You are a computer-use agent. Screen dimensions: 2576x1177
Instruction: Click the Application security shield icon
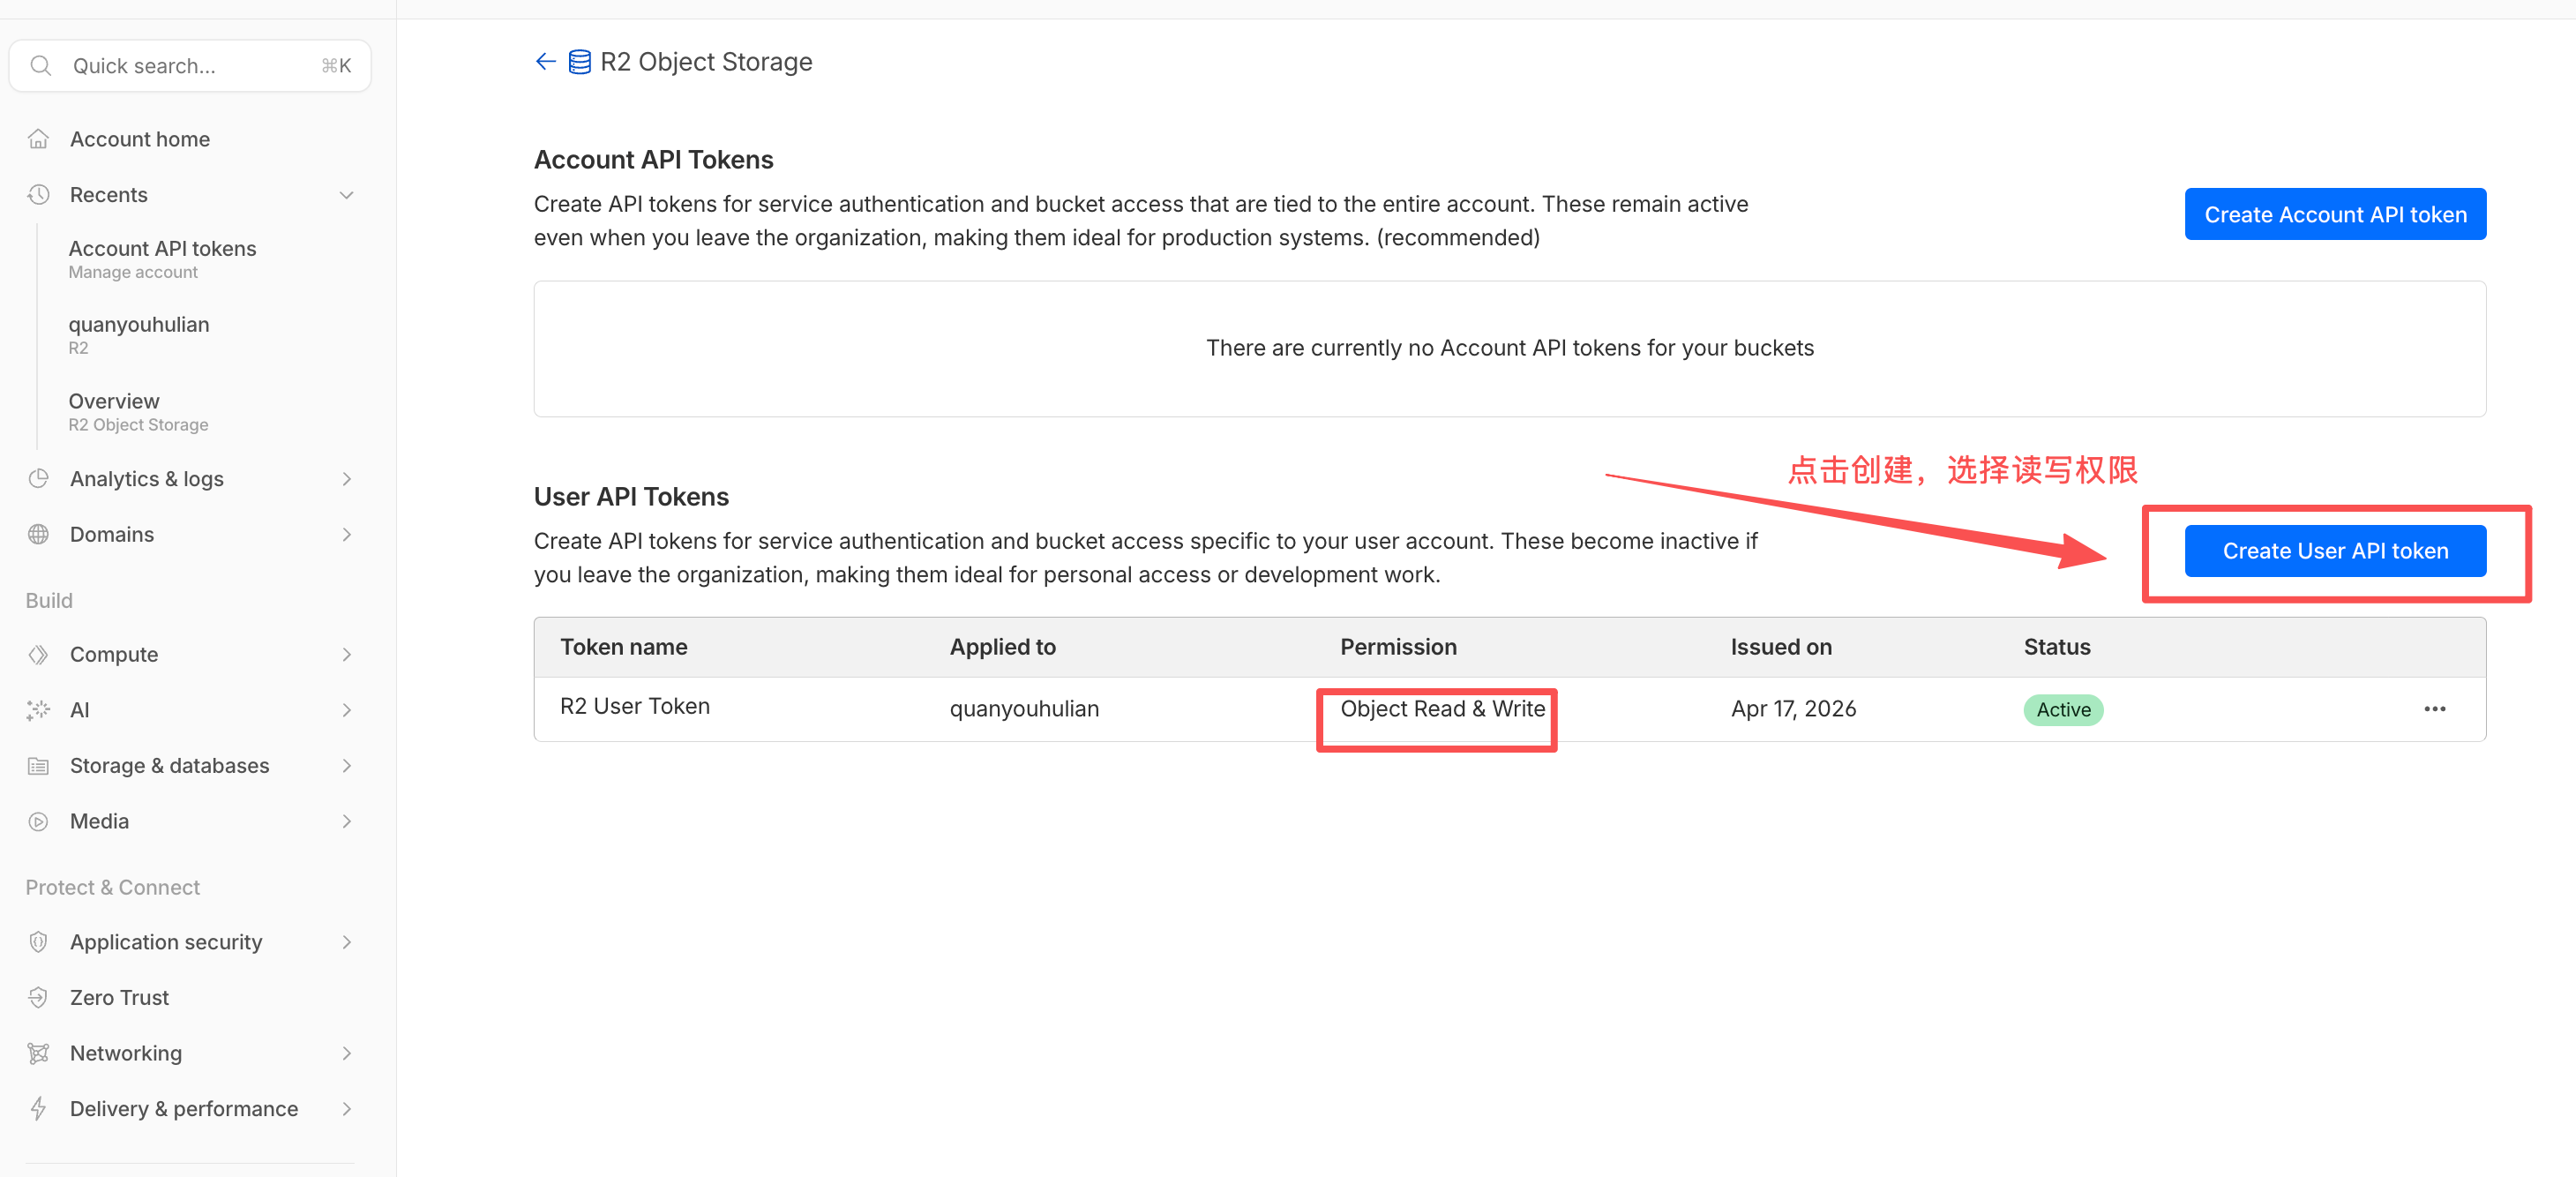pos(38,942)
